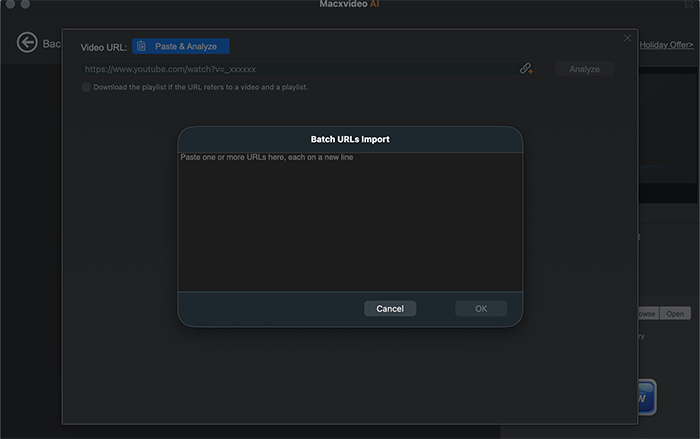Click the Paste & Analyze button

(x=181, y=46)
